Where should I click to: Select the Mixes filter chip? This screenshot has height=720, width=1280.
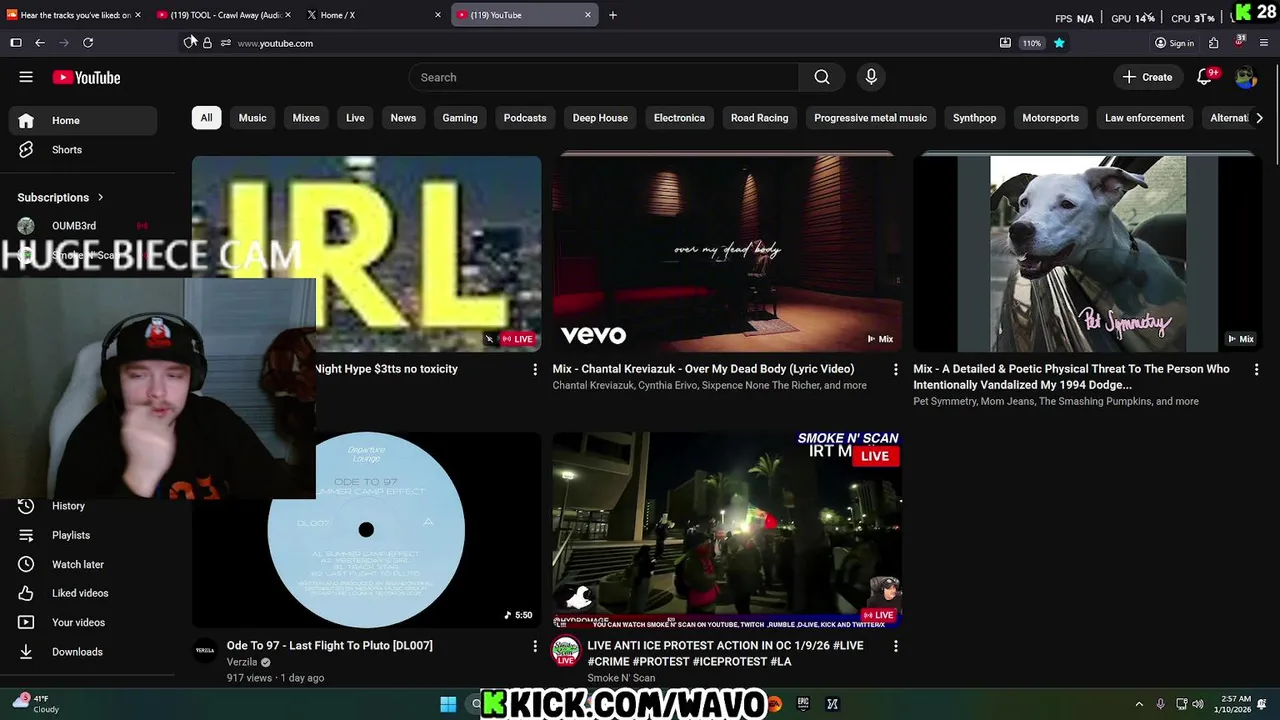(x=306, y=118)
